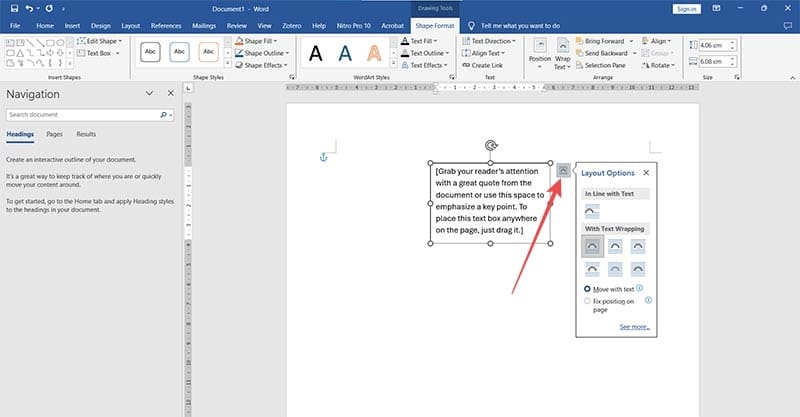Select Fix position on page option
The image size is (800, 417).
(587, 300)
